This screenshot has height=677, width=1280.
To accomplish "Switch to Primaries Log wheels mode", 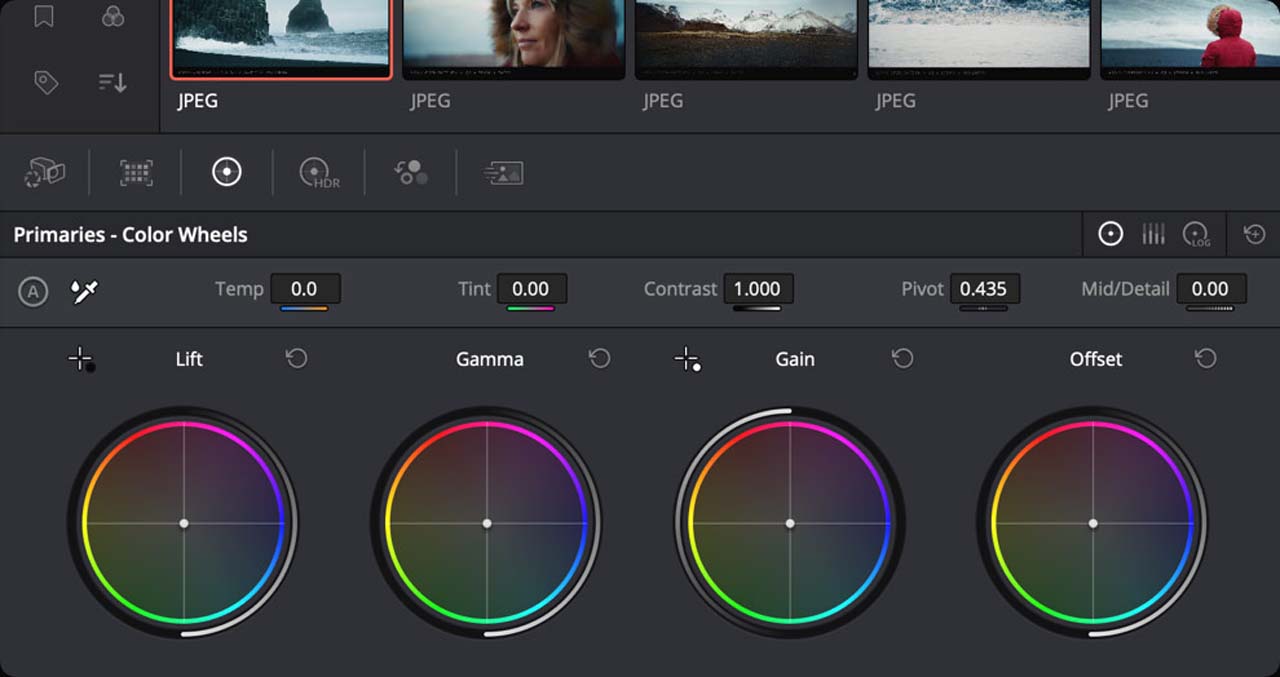I will pyautogui.click(x=1196, y=235).
